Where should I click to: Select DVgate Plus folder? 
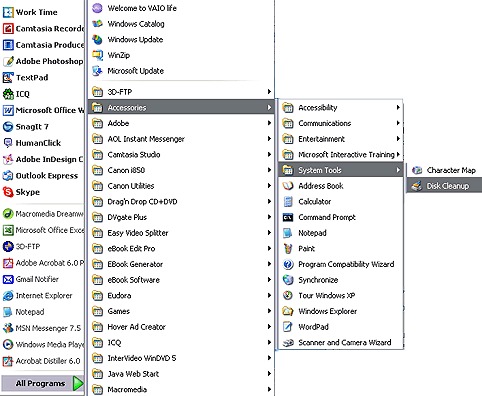[181, 217]
